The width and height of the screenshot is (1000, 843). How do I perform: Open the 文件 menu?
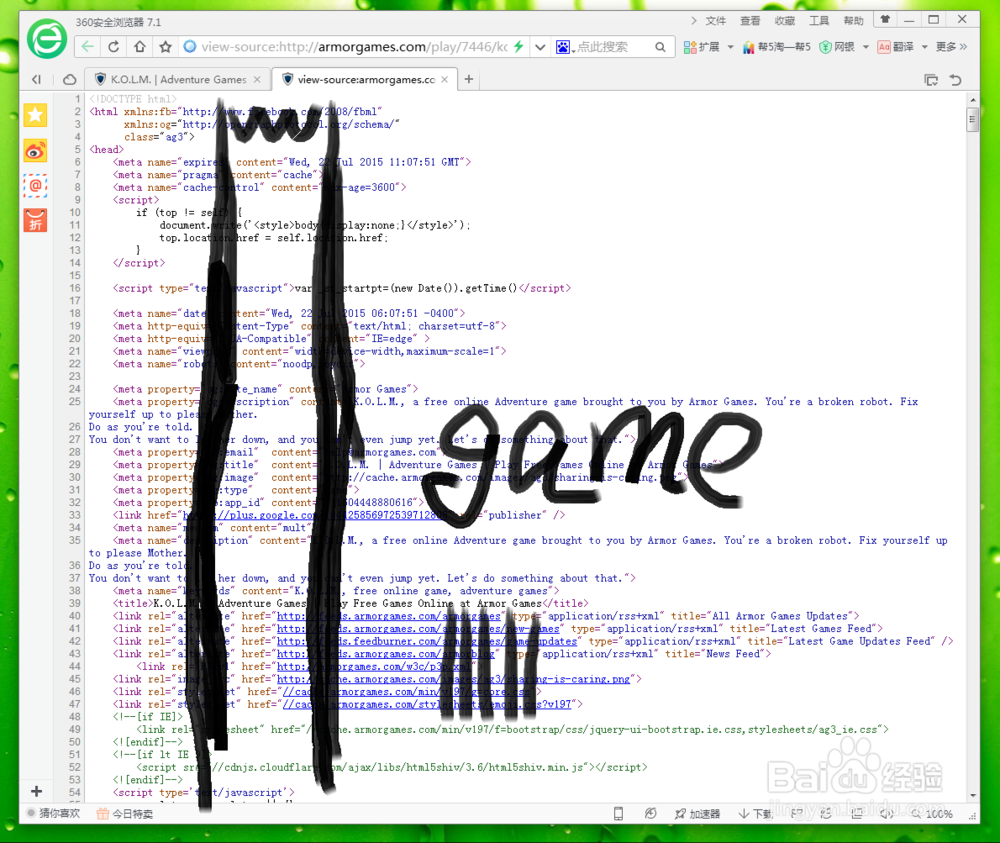pyautogui.click(x=716, y=20)
